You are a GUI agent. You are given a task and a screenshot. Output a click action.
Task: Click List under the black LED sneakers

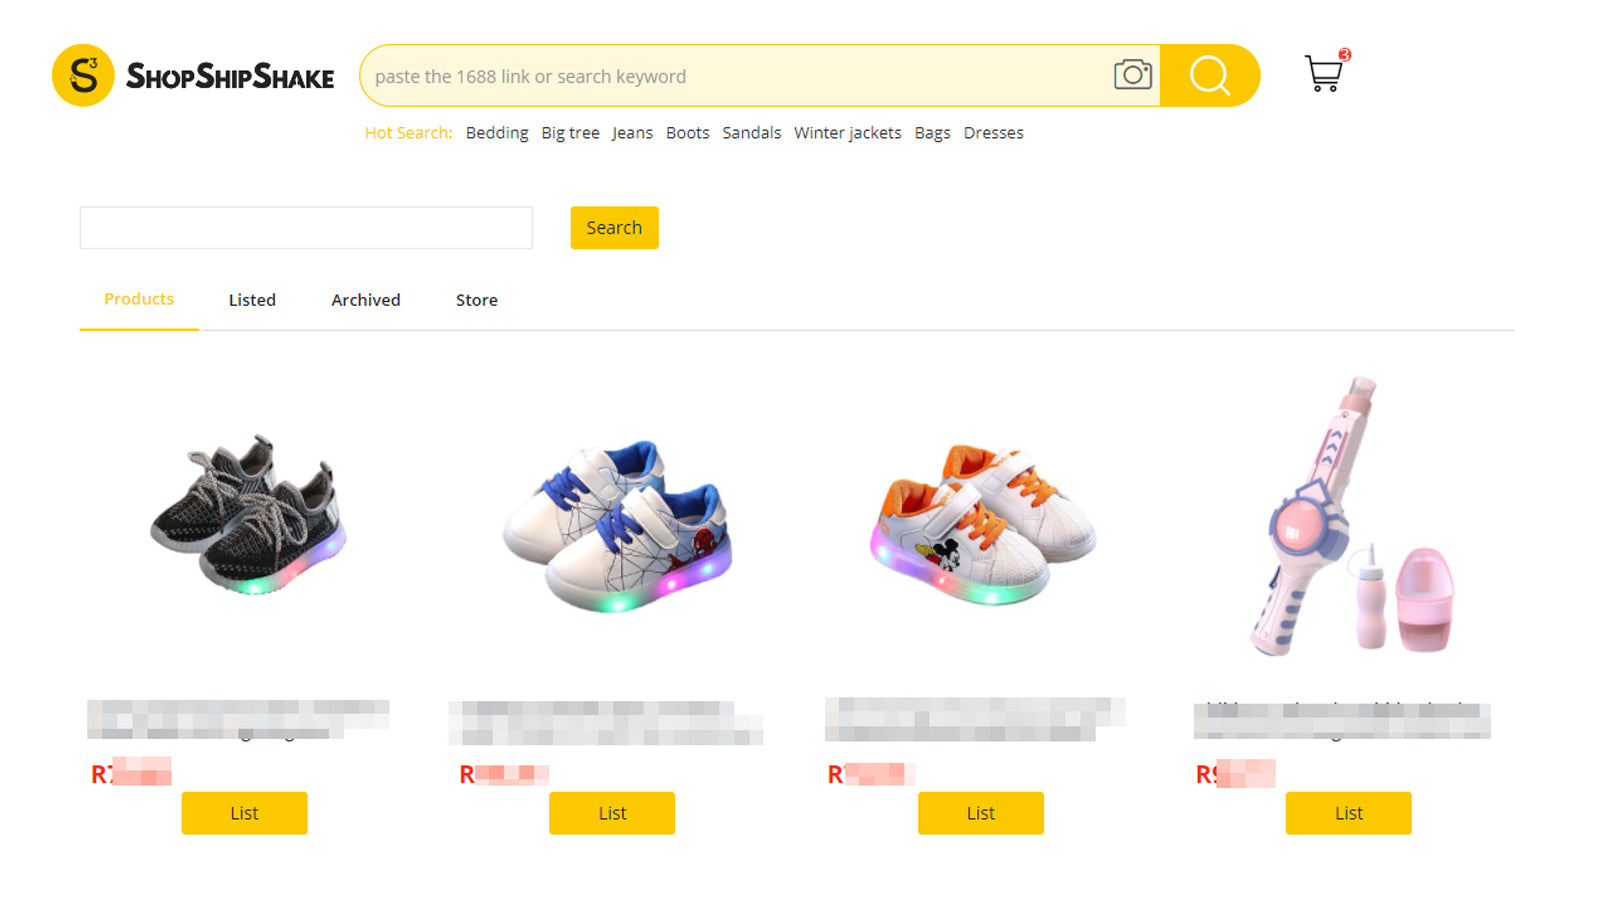[x=244, y=813]
